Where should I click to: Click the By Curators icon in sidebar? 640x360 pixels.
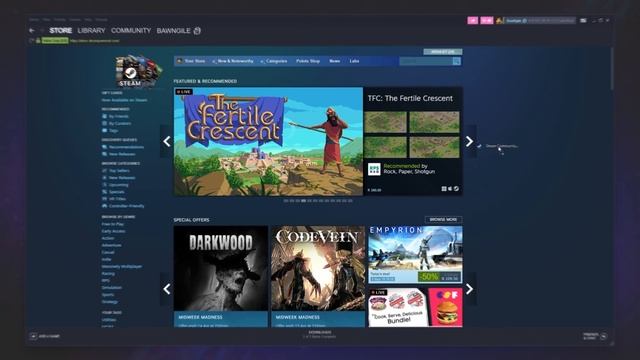(104, 123)
